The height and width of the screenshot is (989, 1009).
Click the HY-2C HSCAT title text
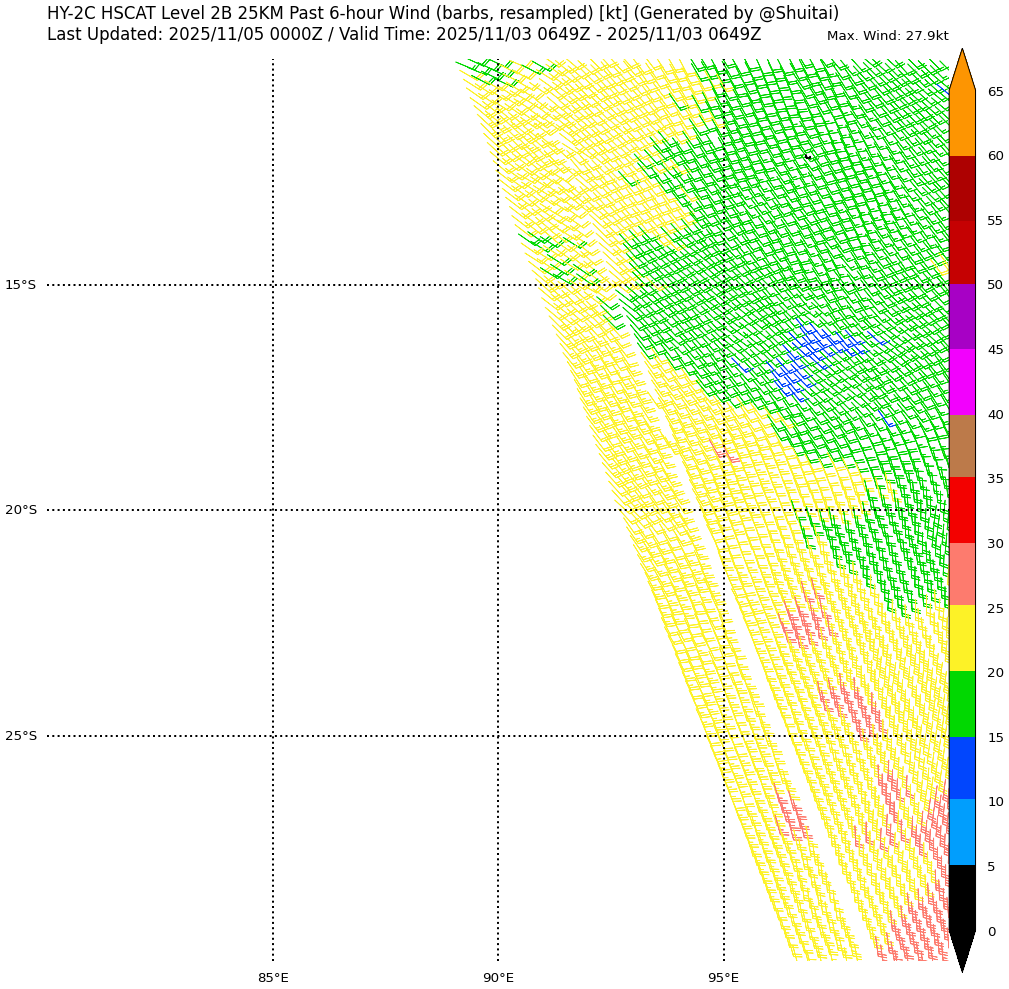[x=442, y=13]
